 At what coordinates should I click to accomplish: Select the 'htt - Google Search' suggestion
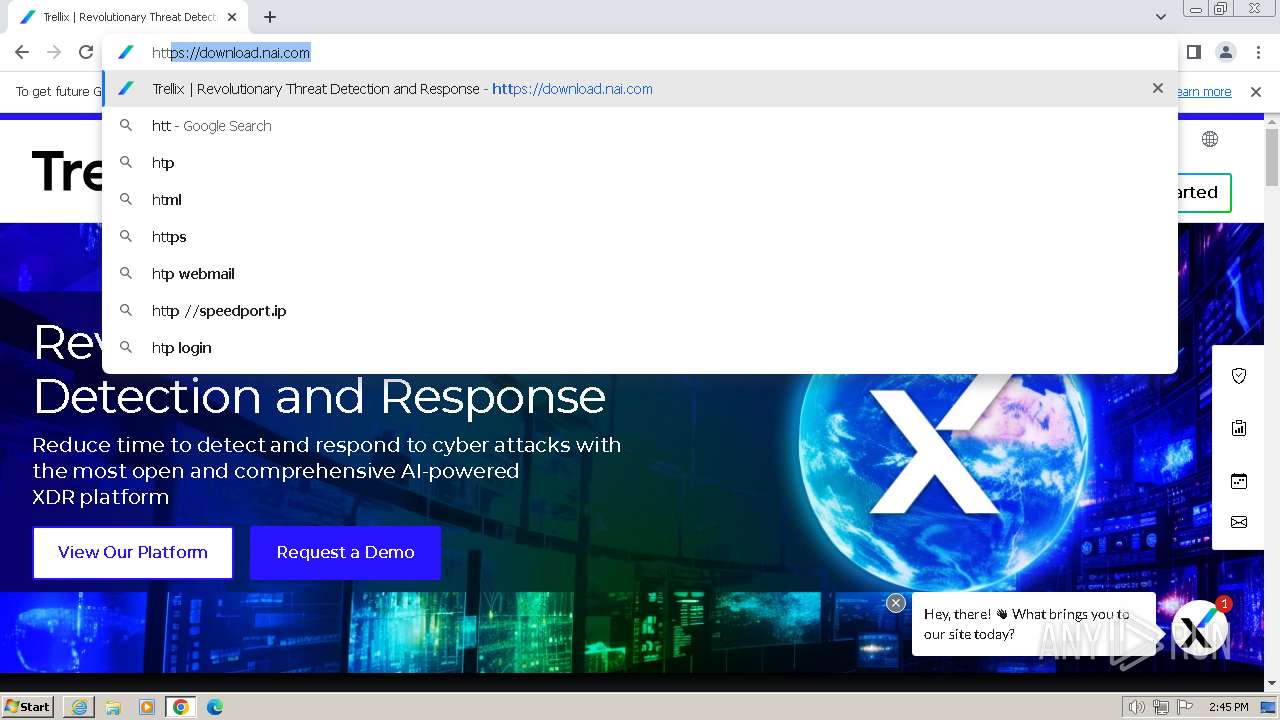[x=640, y=126]
